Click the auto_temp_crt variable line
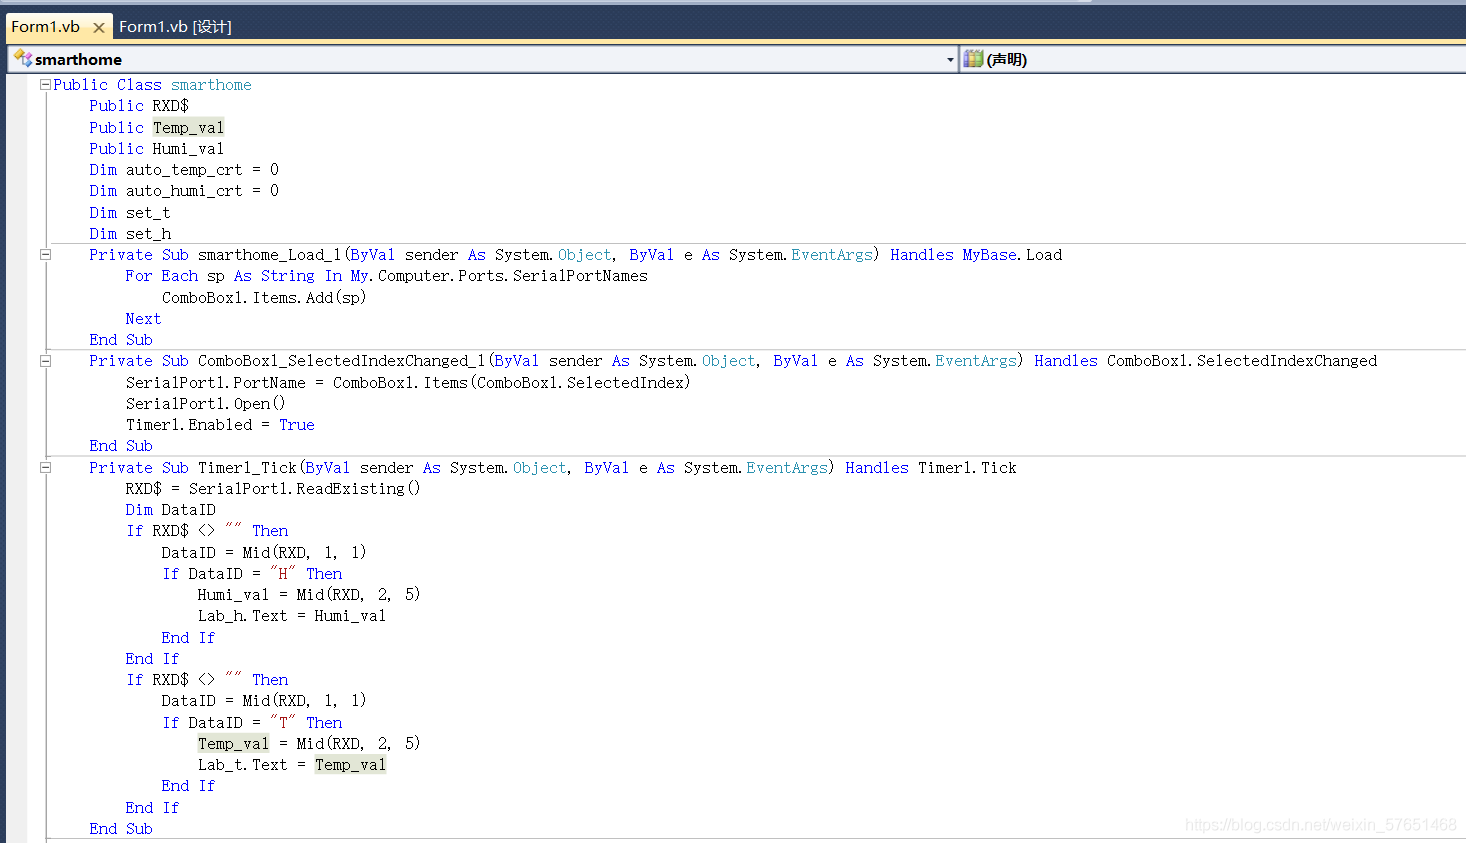This screenshot has width=1466, height=843. click(x=184, y=170)
